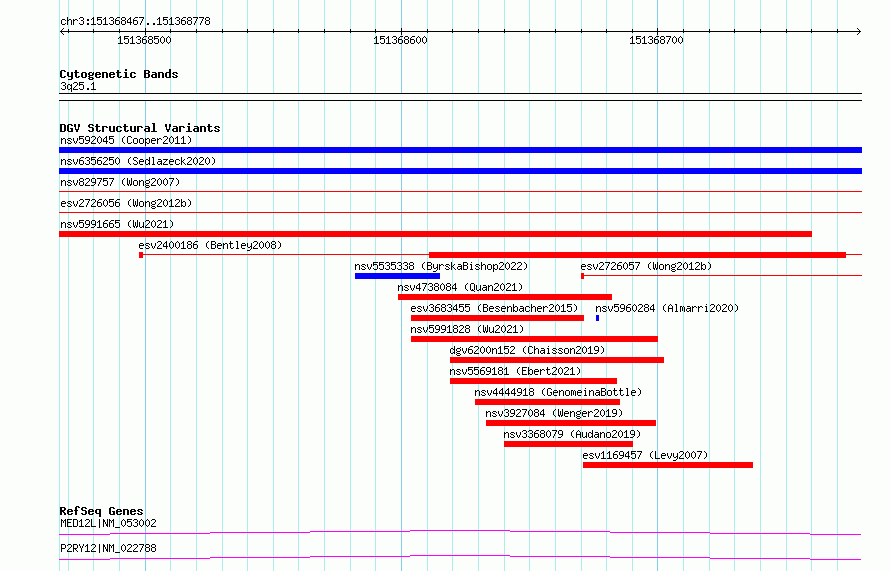Click the esv3683455 (Besenbacher2015) label
890x571 pixels.
(494, 308)
